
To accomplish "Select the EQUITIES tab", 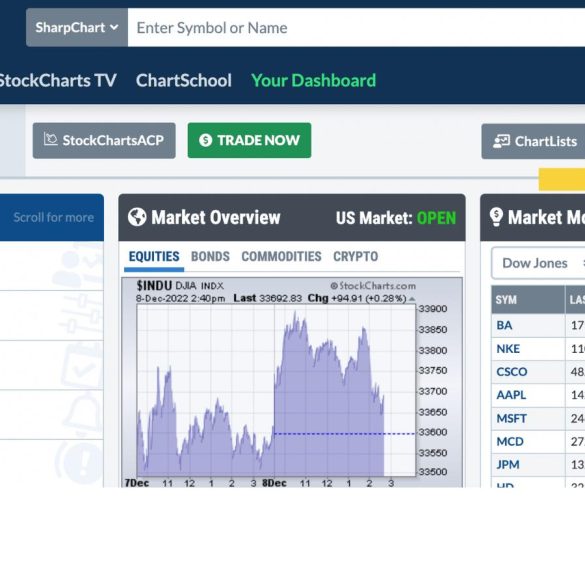I will click(x=154, y=257).
